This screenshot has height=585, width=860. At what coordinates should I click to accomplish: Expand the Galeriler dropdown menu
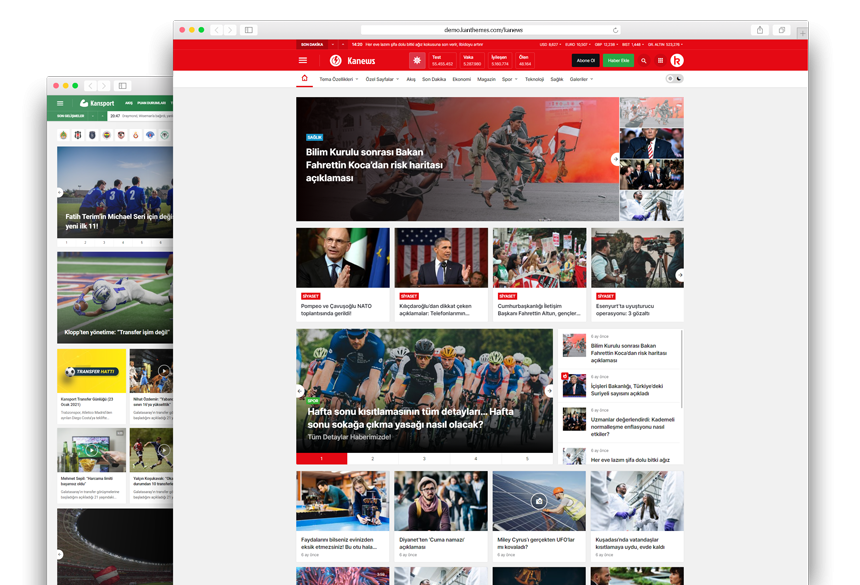coord(581,79)
